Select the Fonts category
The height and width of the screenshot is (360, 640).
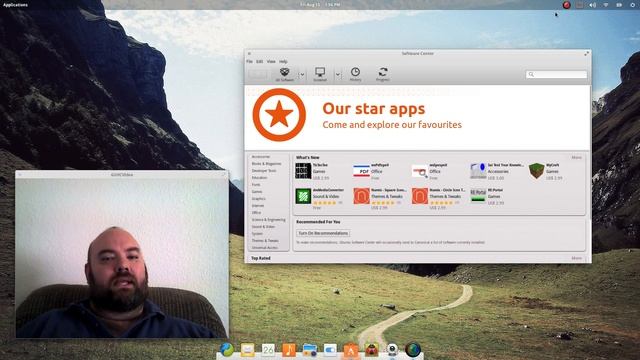256,184
